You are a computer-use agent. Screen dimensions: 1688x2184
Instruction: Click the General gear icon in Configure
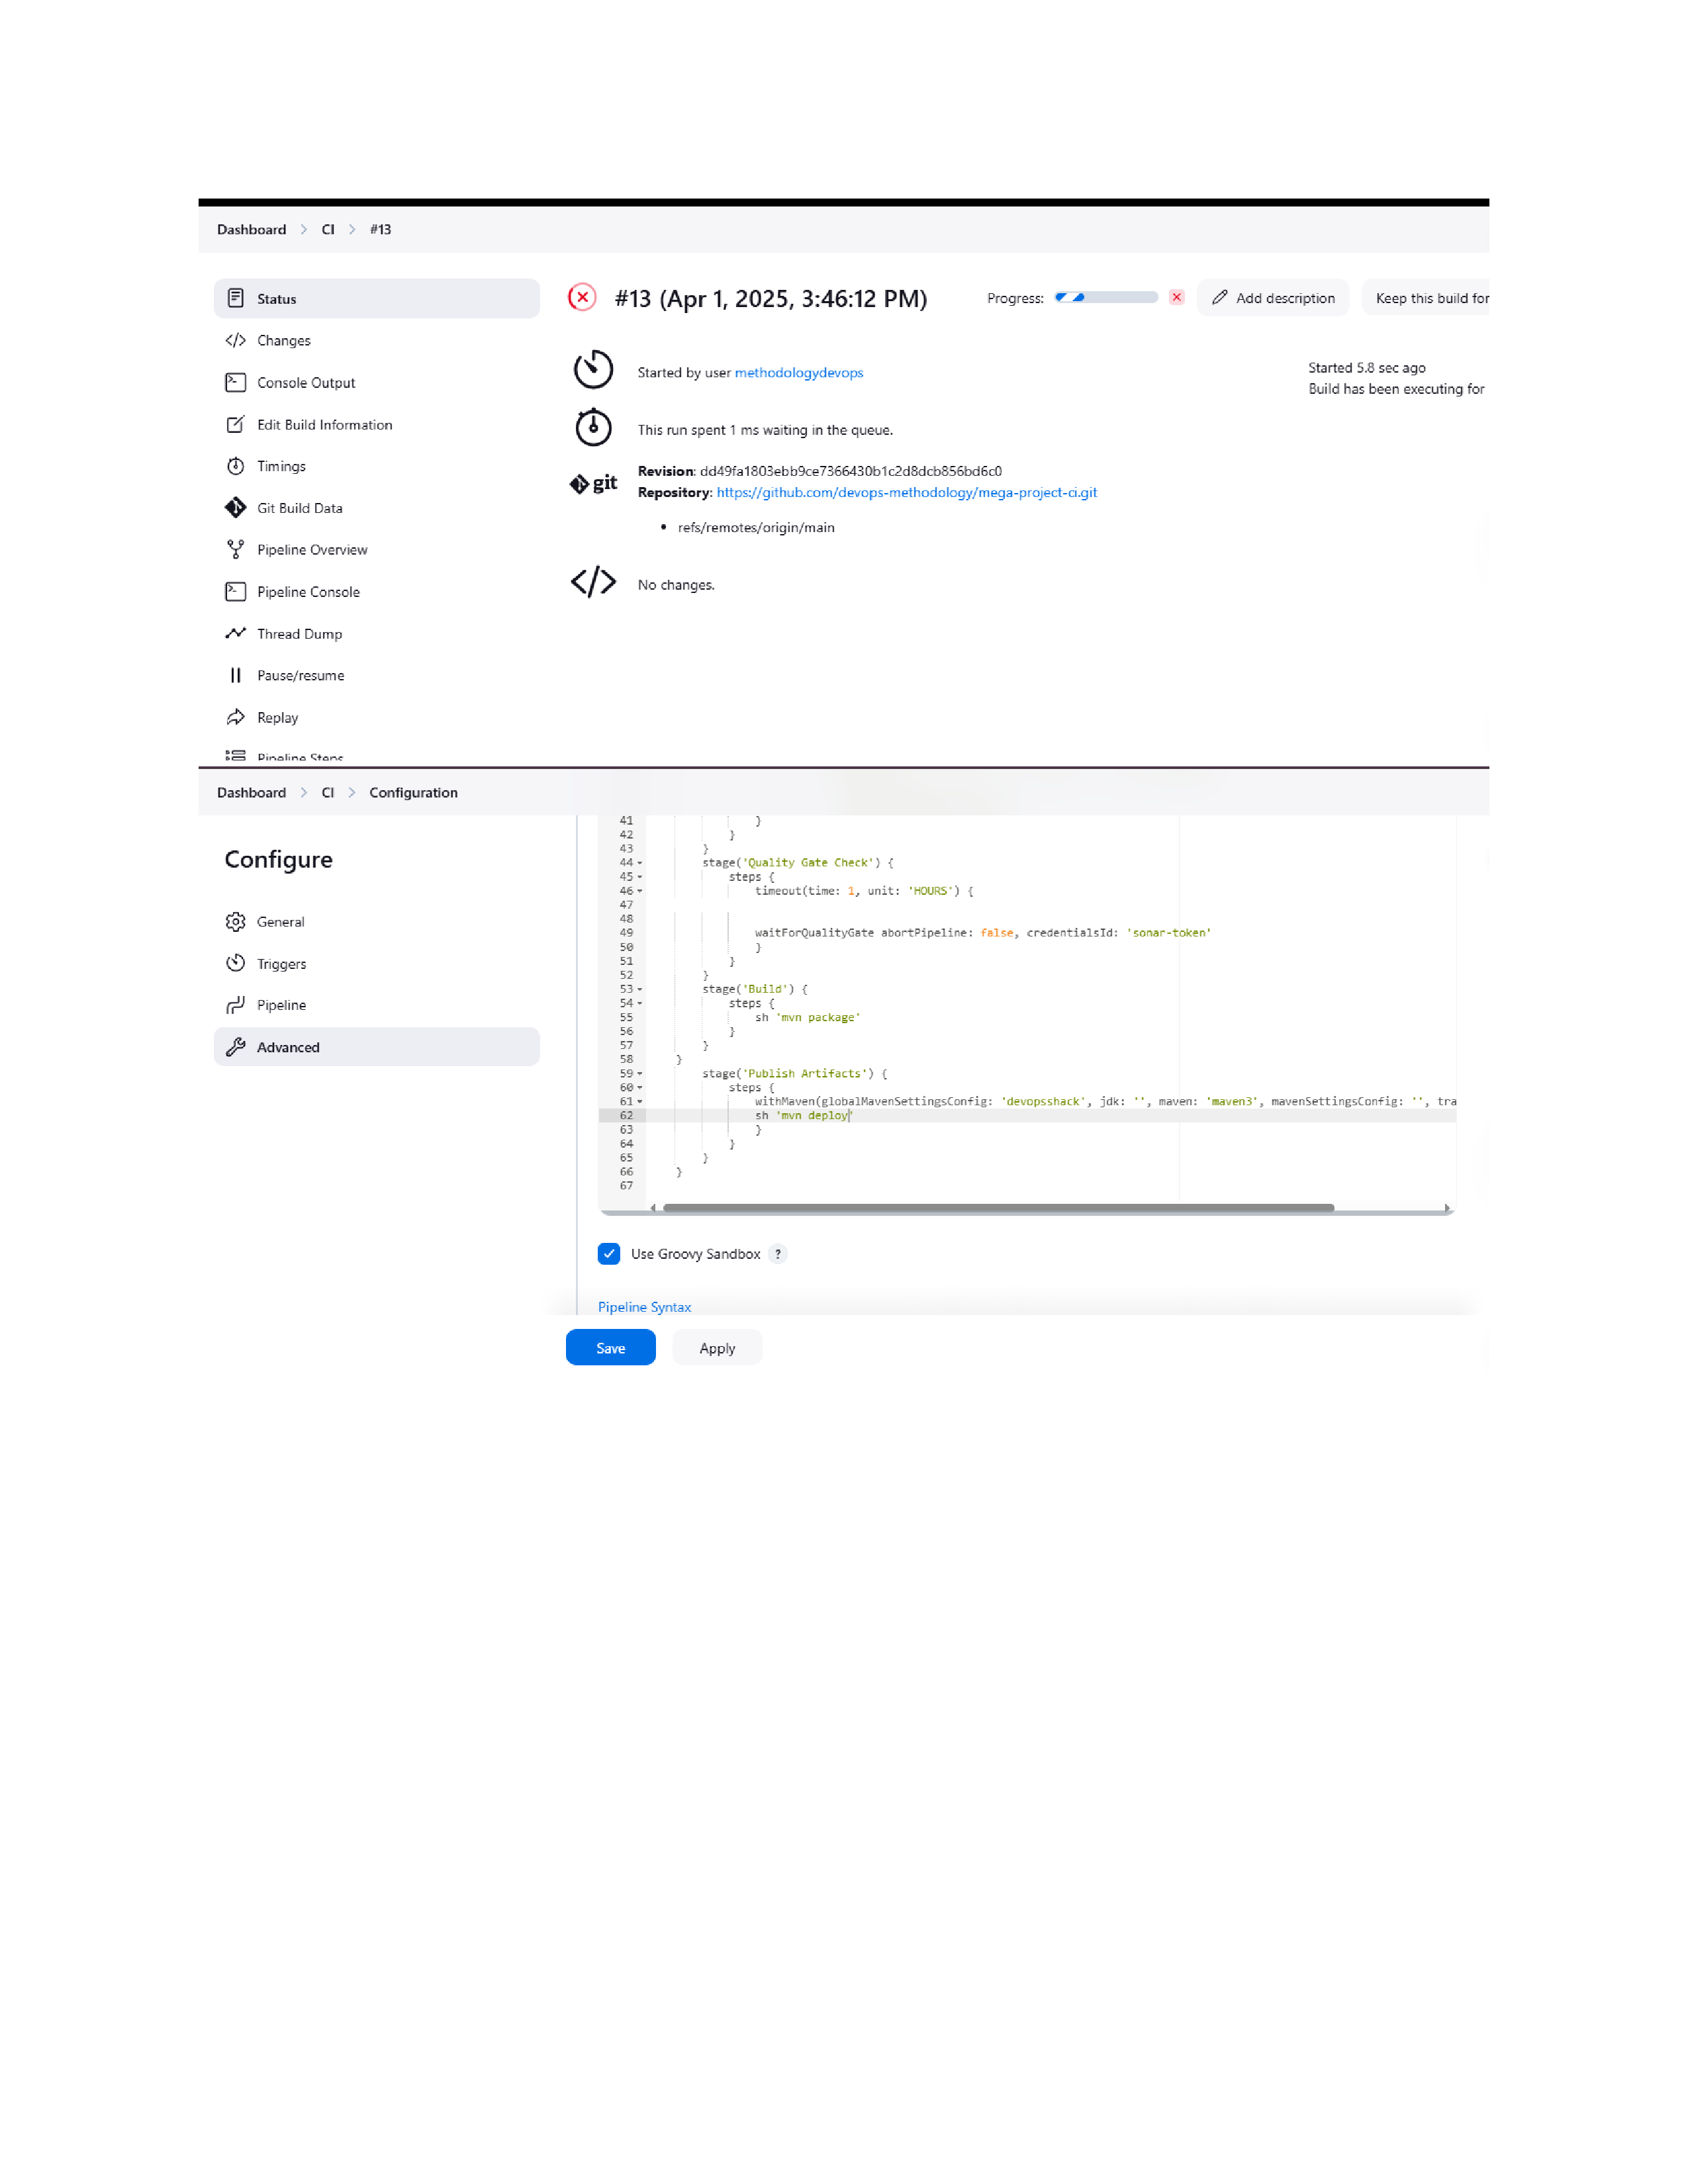pos(235,921)
